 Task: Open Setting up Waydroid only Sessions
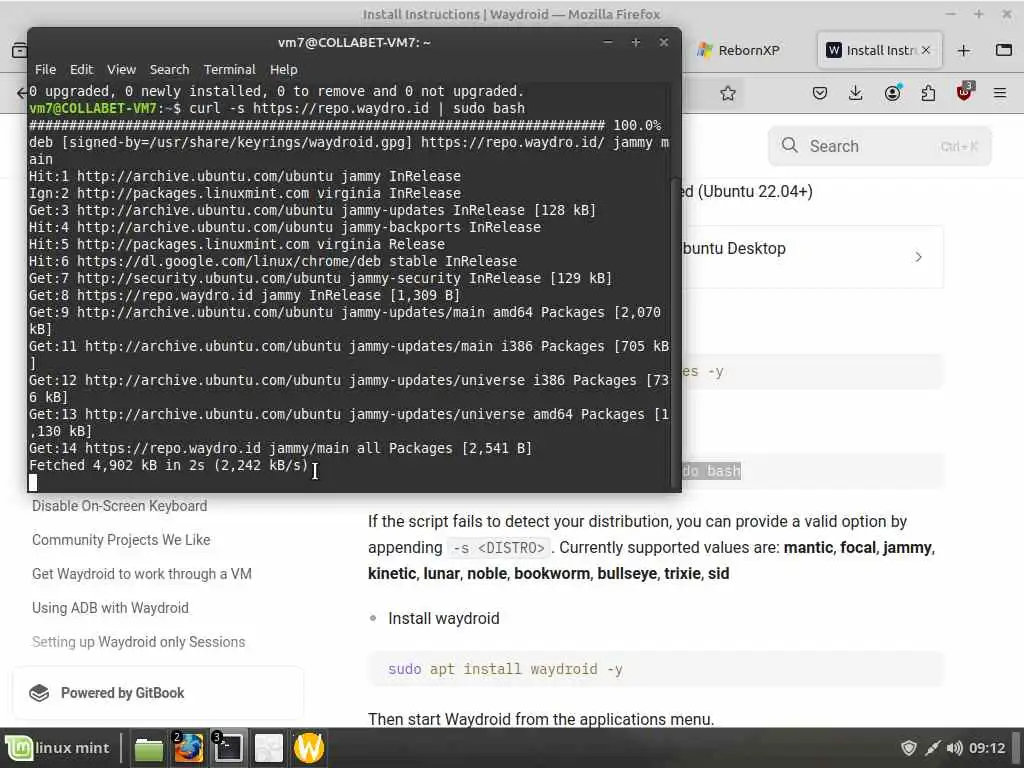(x=138, y=642)
